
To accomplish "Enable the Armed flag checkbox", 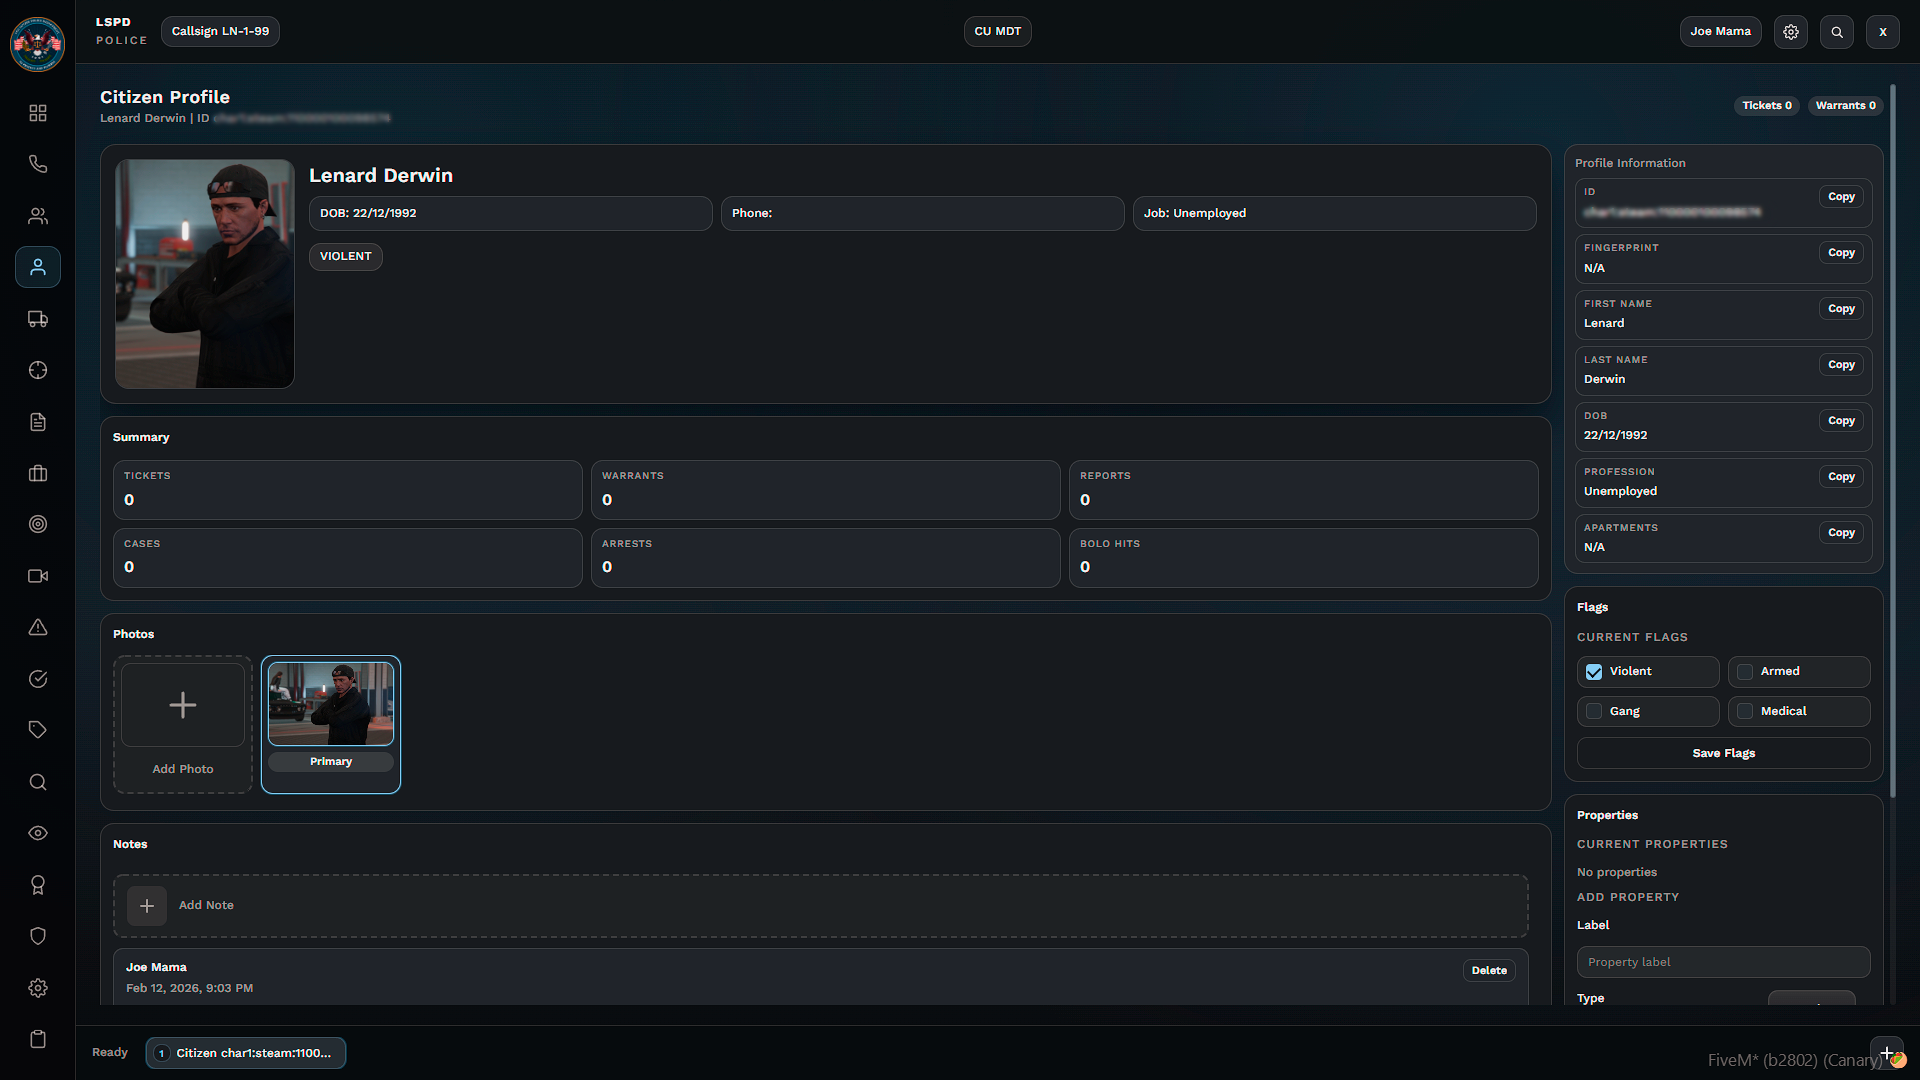I will (x=1745, y=672).
